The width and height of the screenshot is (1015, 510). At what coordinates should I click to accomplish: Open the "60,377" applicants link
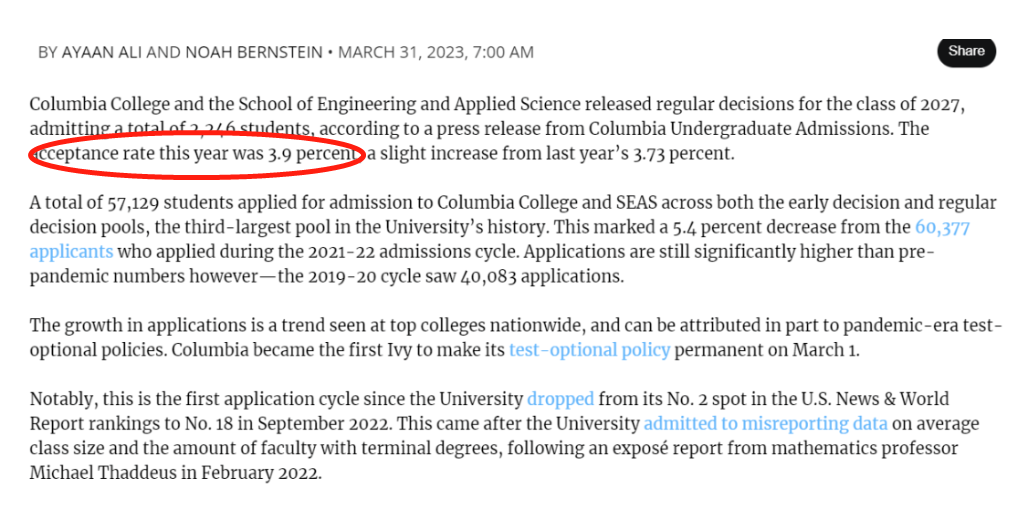(x=942, y=228)
